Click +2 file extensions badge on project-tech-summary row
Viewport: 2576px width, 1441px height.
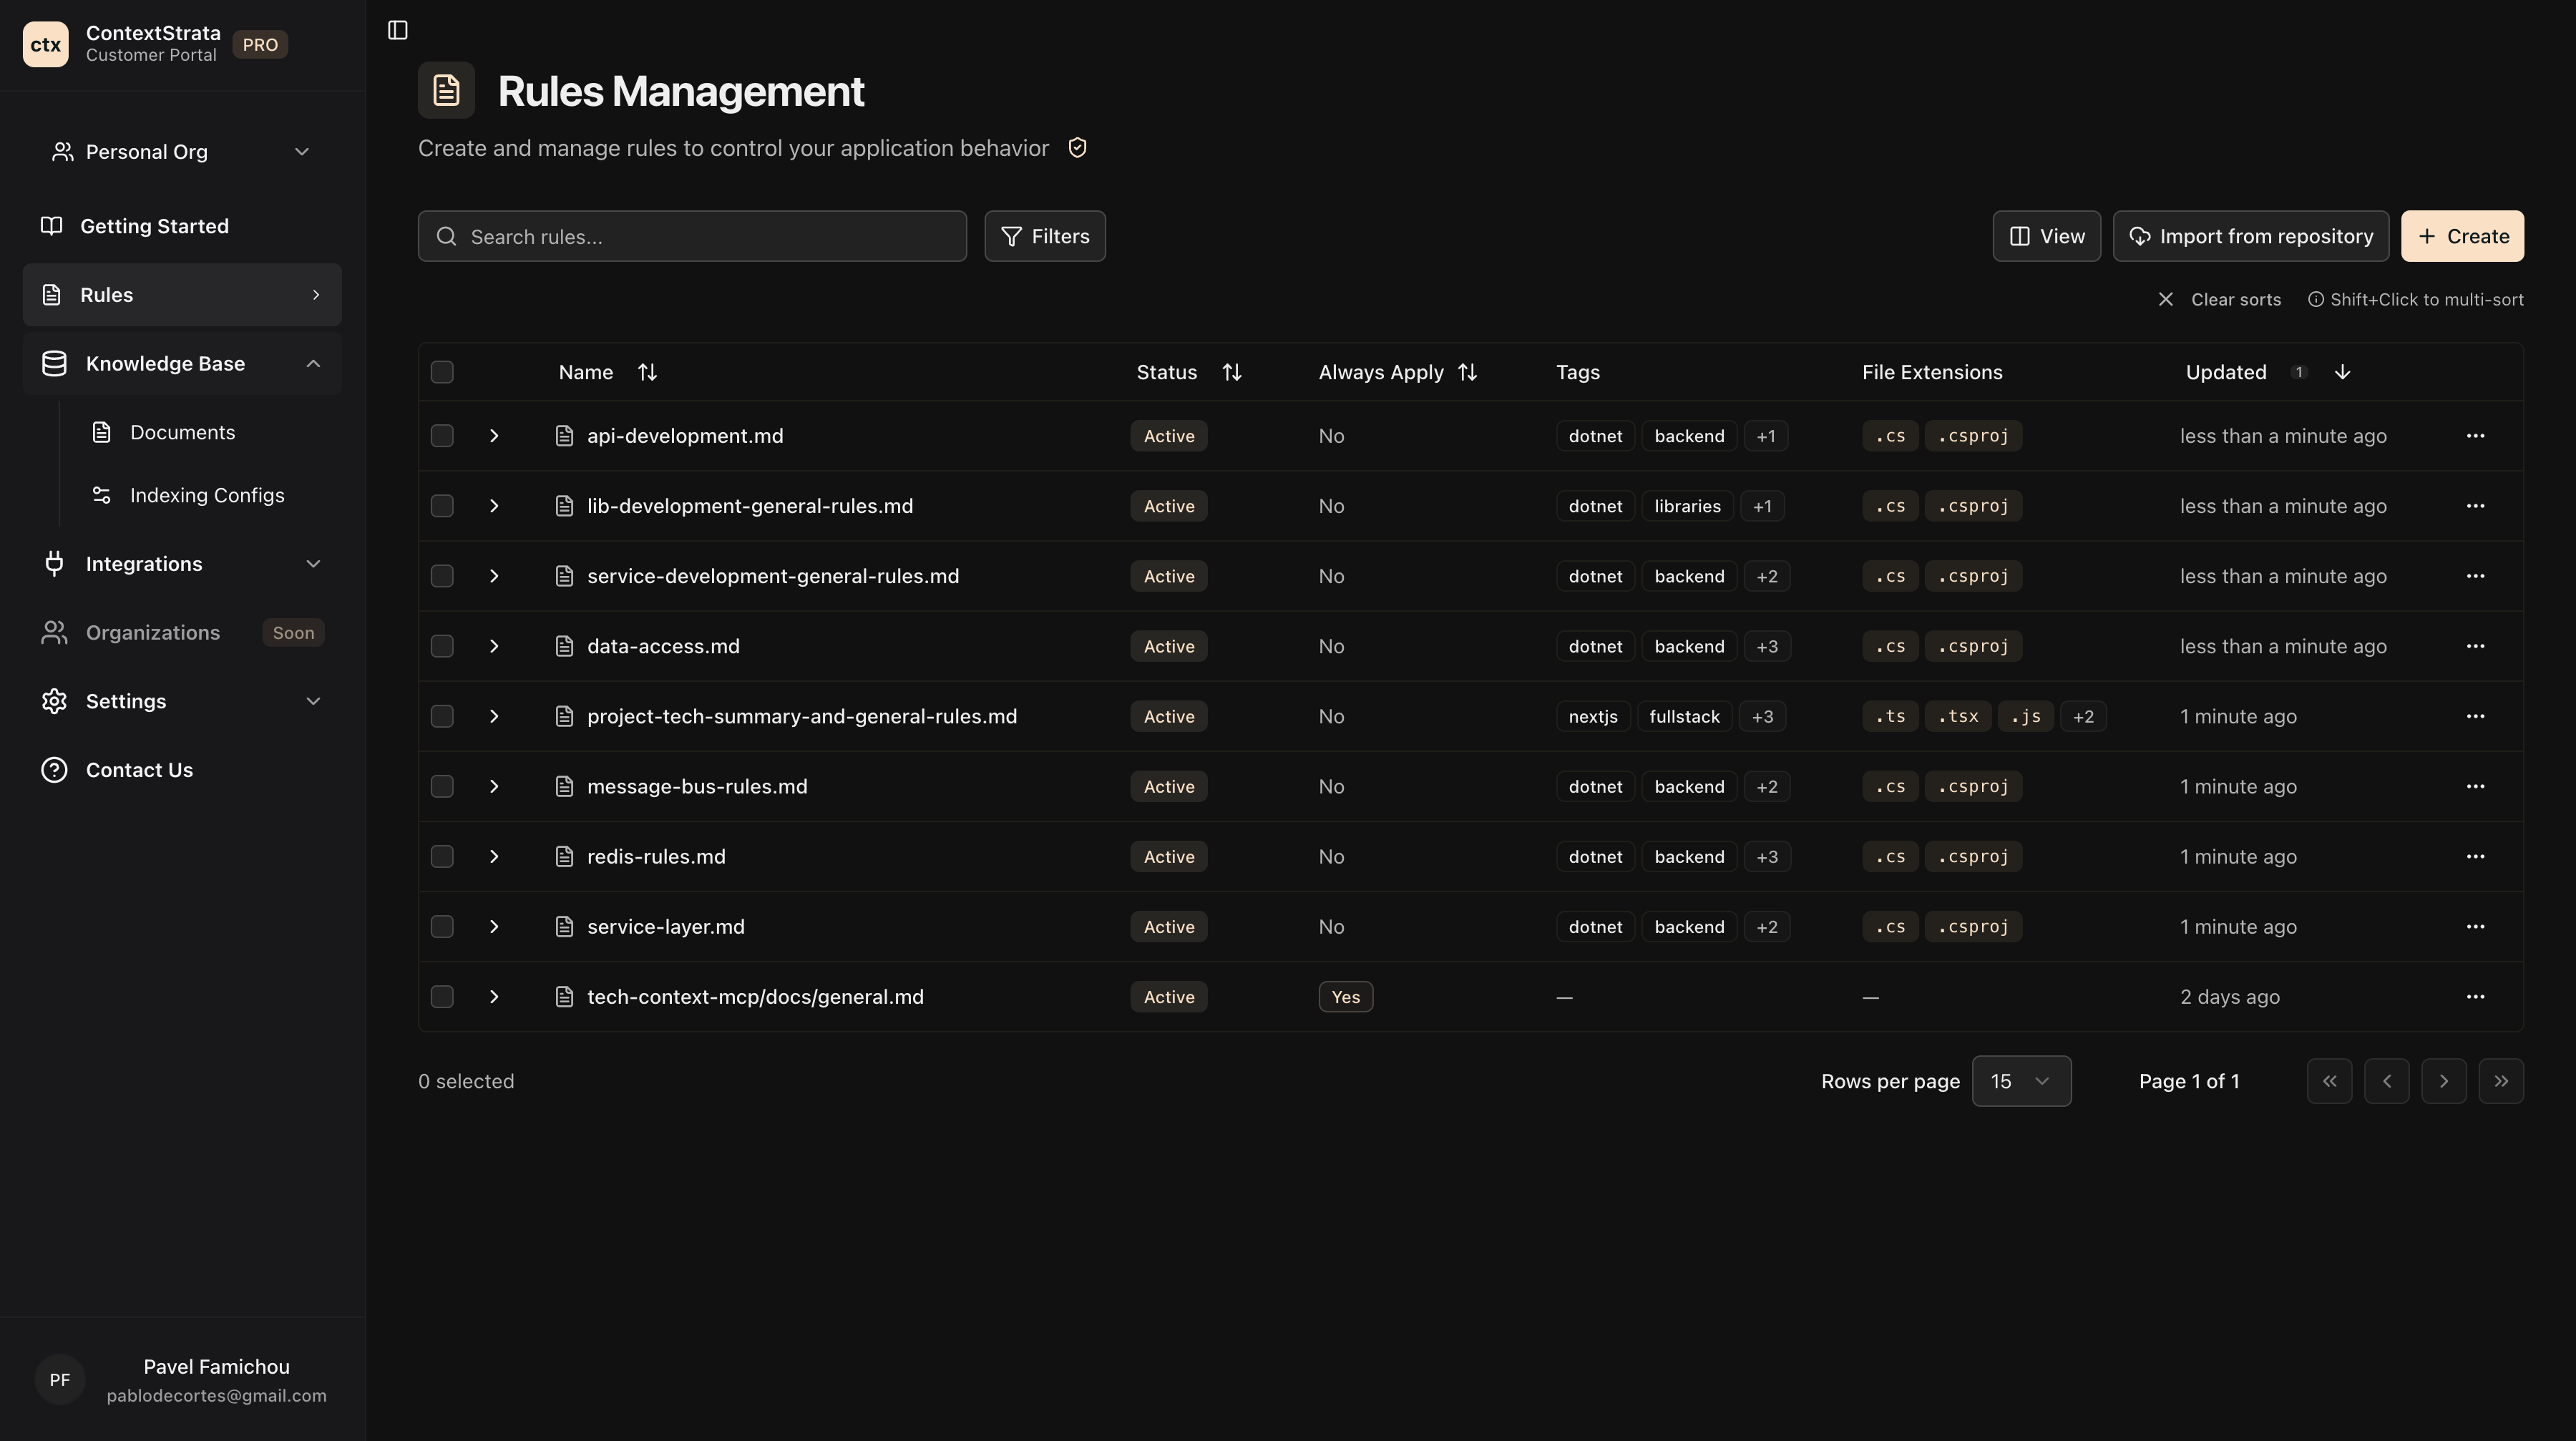2083,716
